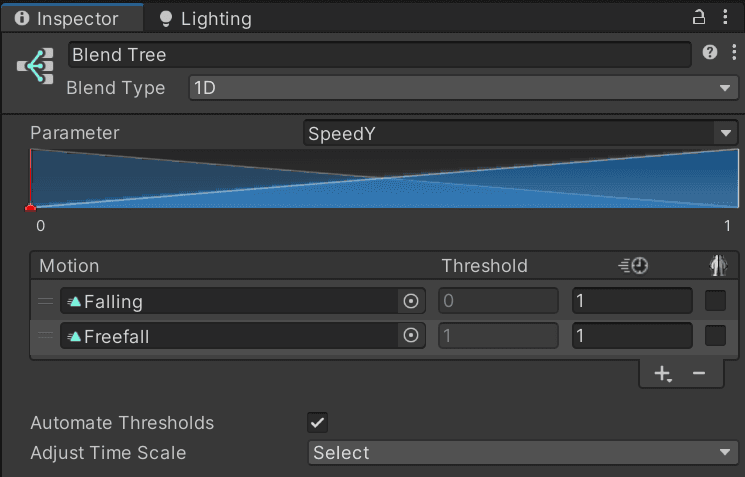Click the time scale column header icon
Image resolution: width=745 pixels, height=477 pixels.
pos(634,265)
